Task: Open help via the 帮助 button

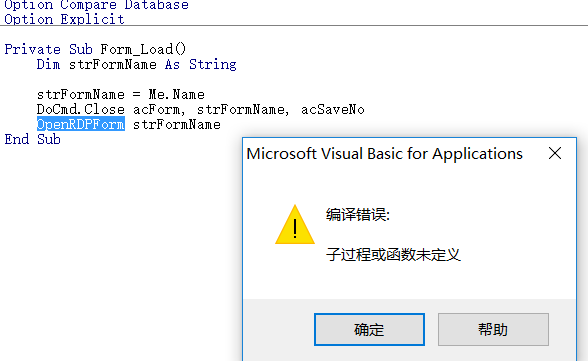Action: (493, 330)
